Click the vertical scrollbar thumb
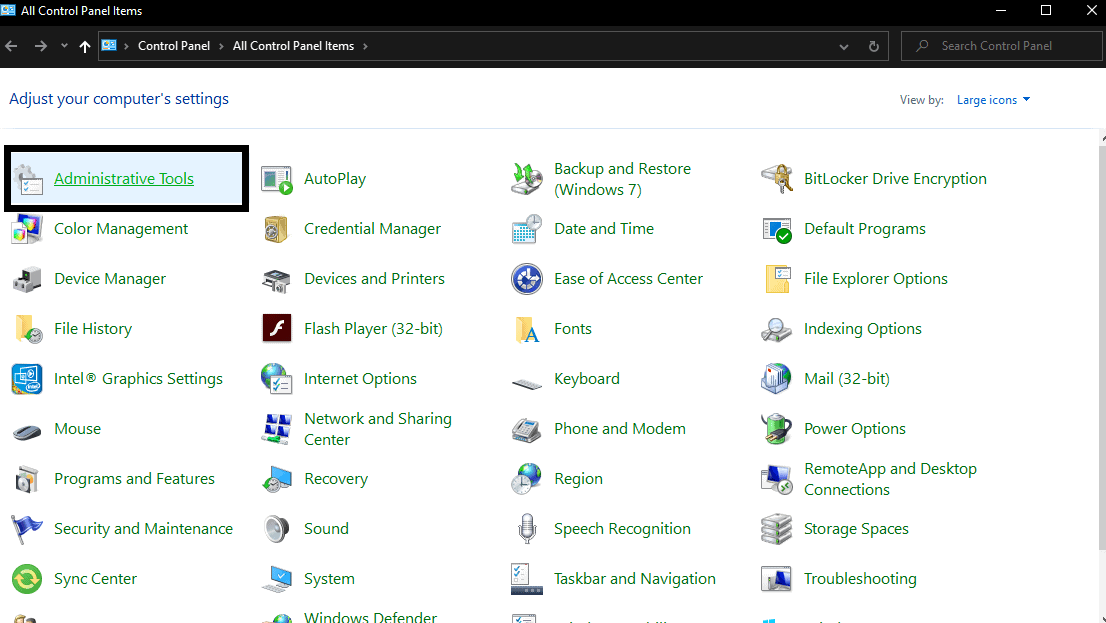Image resolution: width=1106 pixels, height=623 pixels. tap(1102, 346)
